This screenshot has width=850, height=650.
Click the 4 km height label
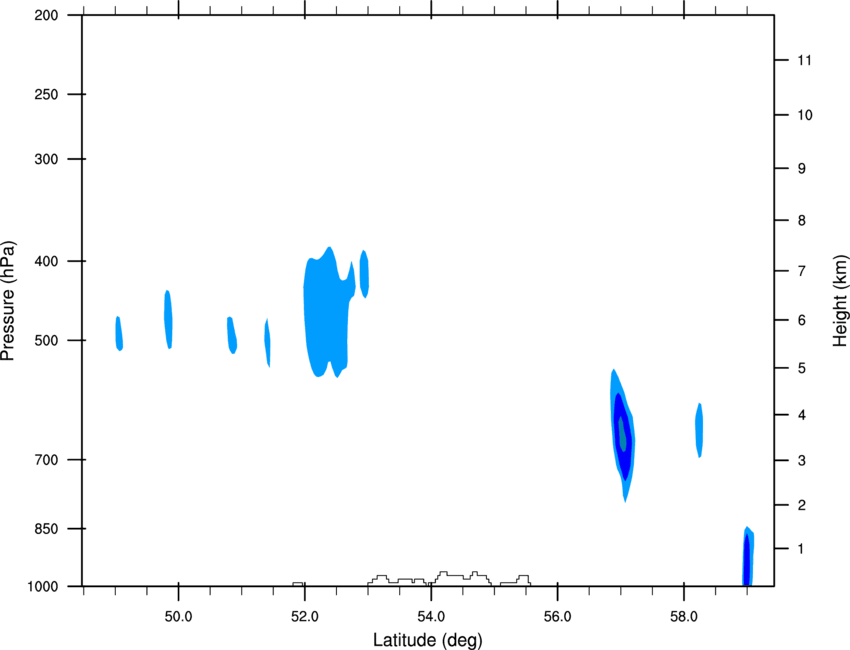pyautogui.click(x=802, y=415)
